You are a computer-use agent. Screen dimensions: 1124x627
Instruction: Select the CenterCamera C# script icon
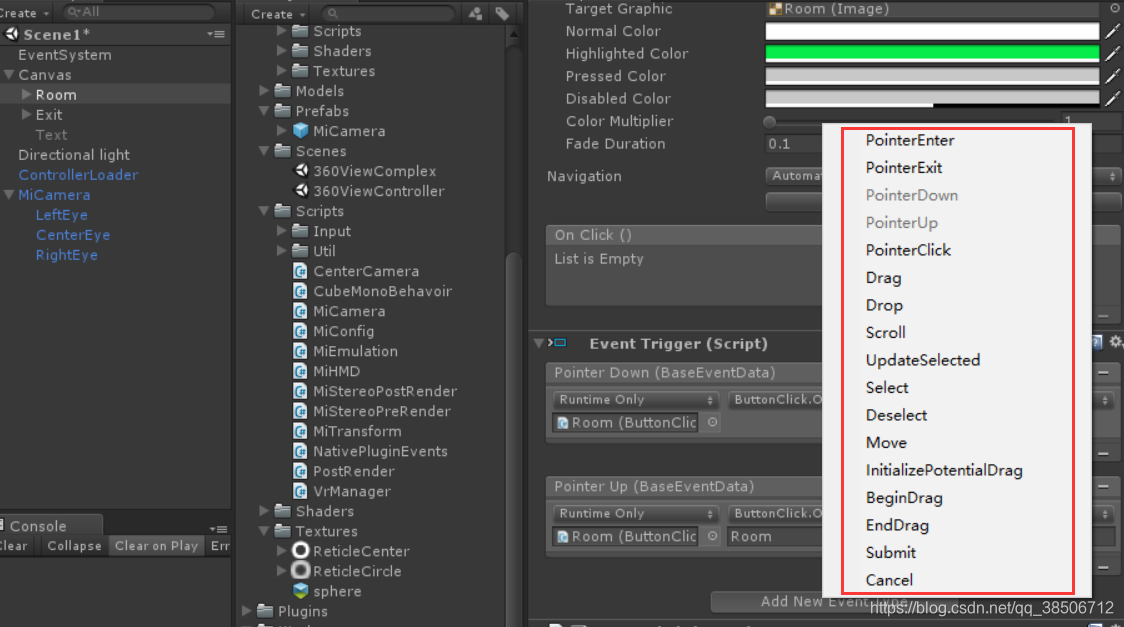click(x=300, y=272)
